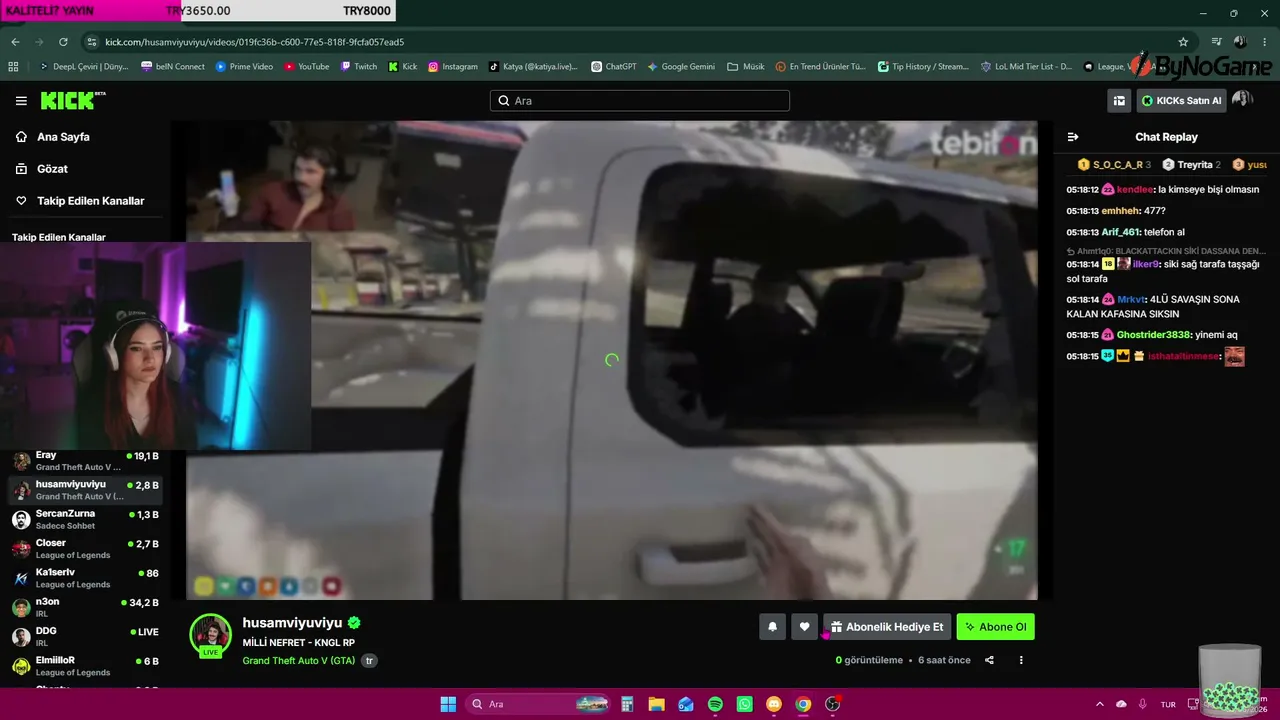Click the notification bell for husamviyuviyu
Screen dimensions: 1280x720
tap(772, 627)
